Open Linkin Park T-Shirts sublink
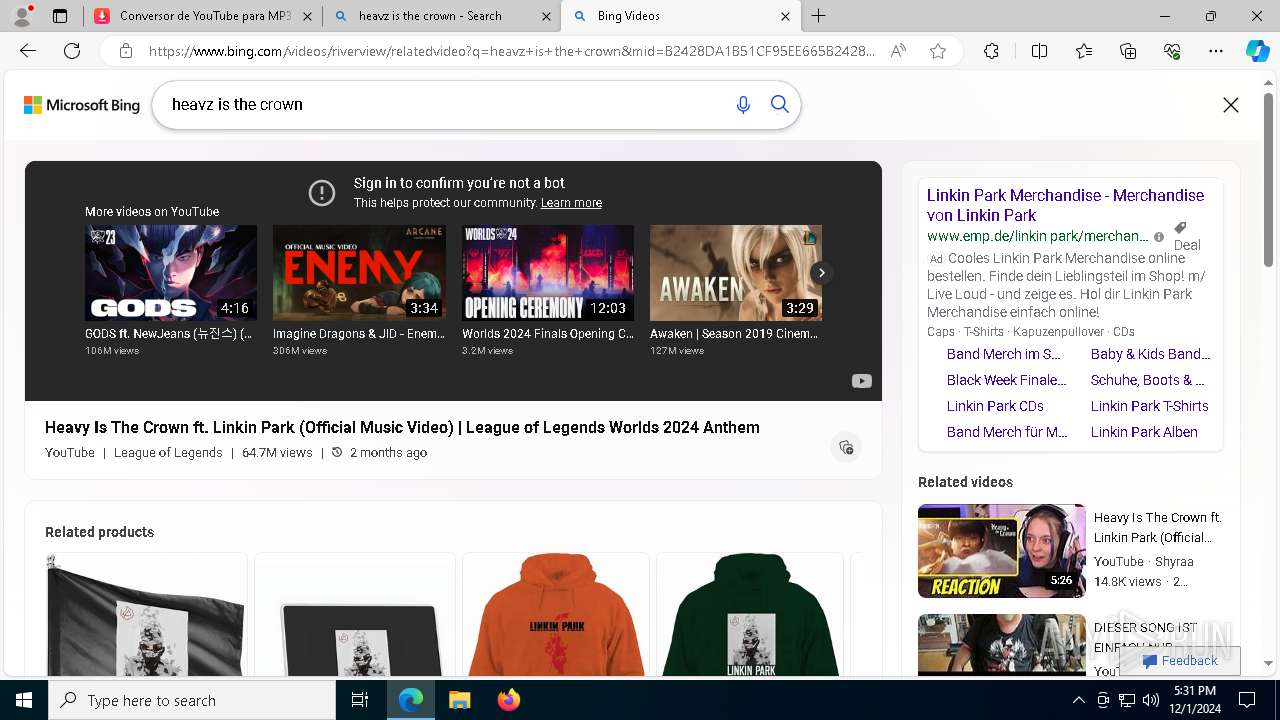Screen dimensions: 1280x720 point(1149,406)
